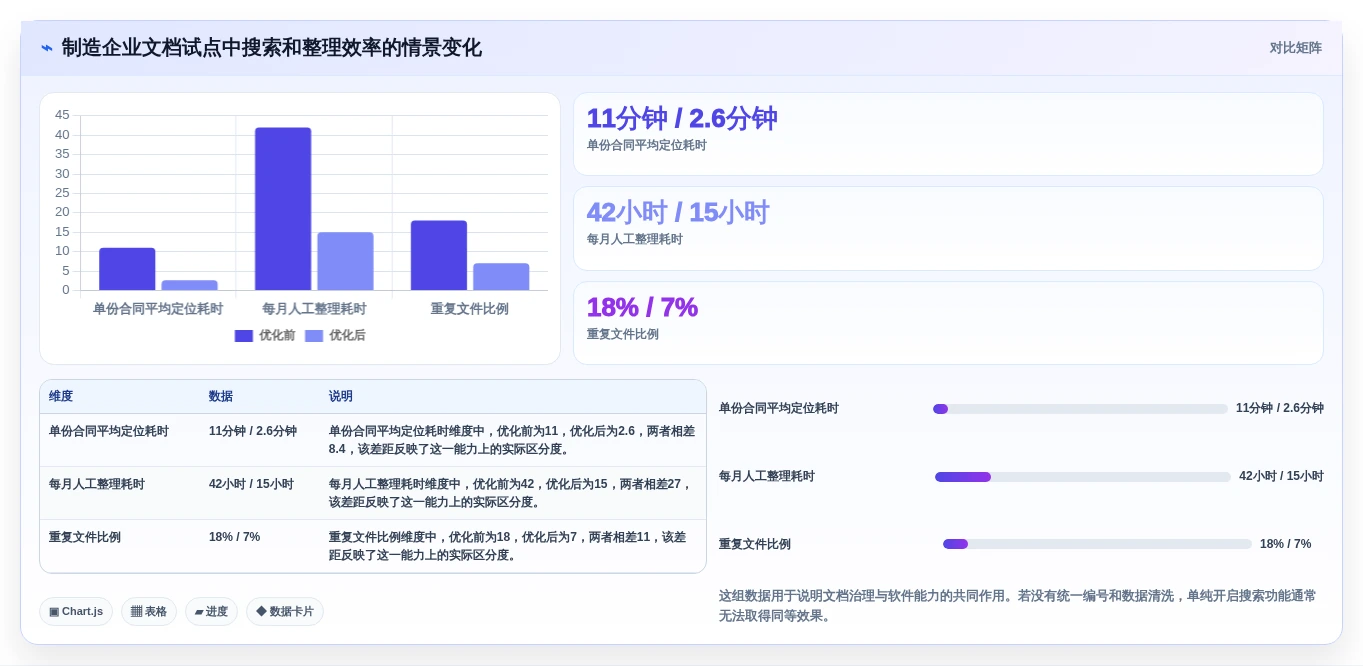The width and height of the screenshot is (1363, 666).
Task: Click progress value 18% / 7%
Action: [1285, 544]
